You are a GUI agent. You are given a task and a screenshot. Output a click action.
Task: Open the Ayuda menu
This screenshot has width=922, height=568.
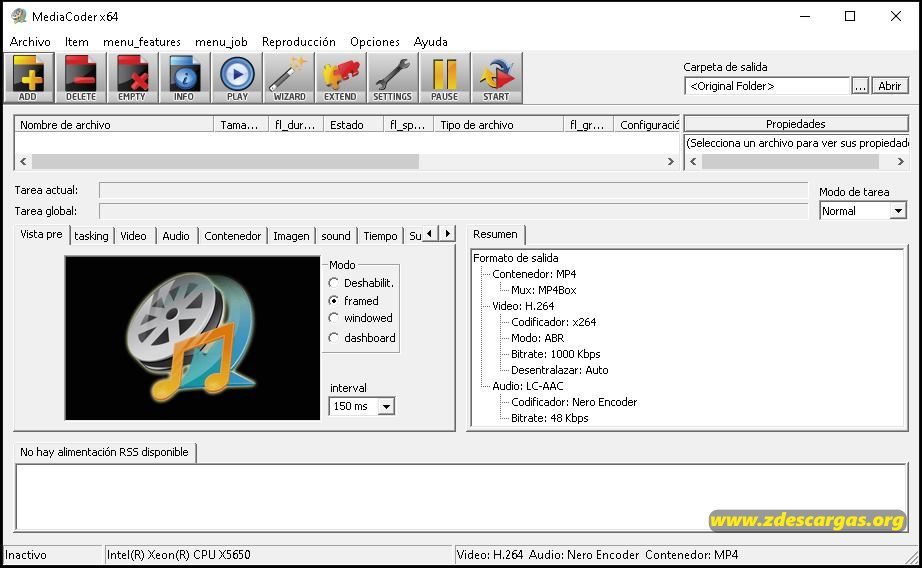click(x=430, y=42)
